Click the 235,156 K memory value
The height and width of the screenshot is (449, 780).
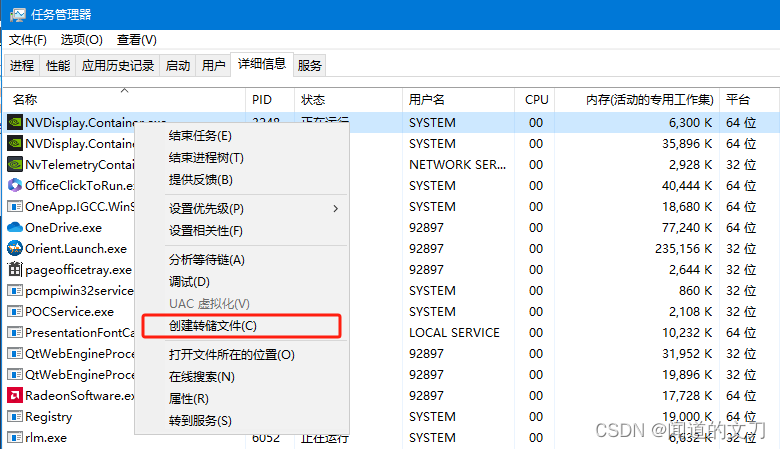[683, 248]
